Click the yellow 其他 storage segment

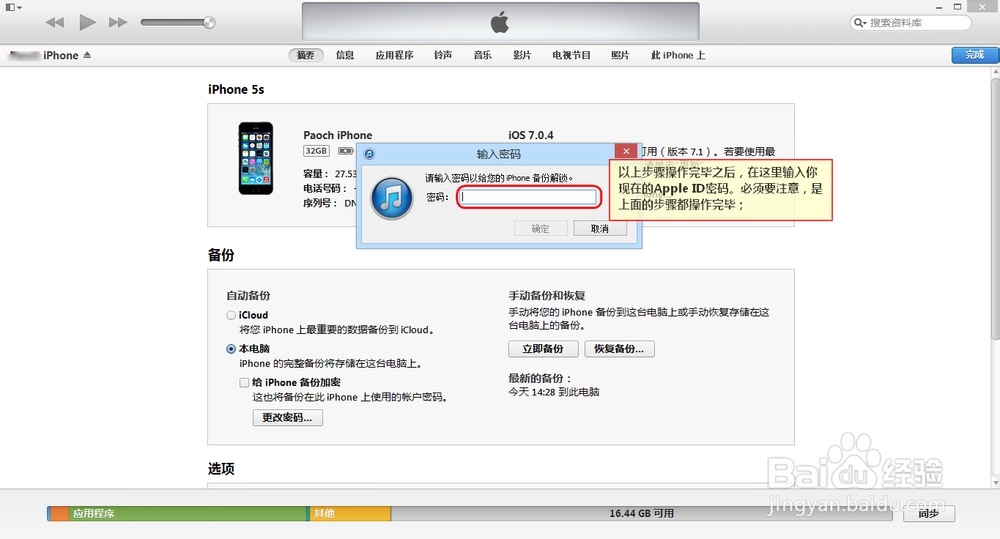click(349, 513)
